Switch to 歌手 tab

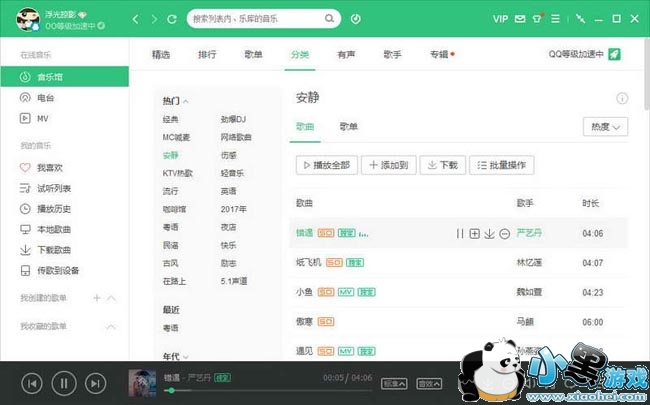click(x=392, y=54)
